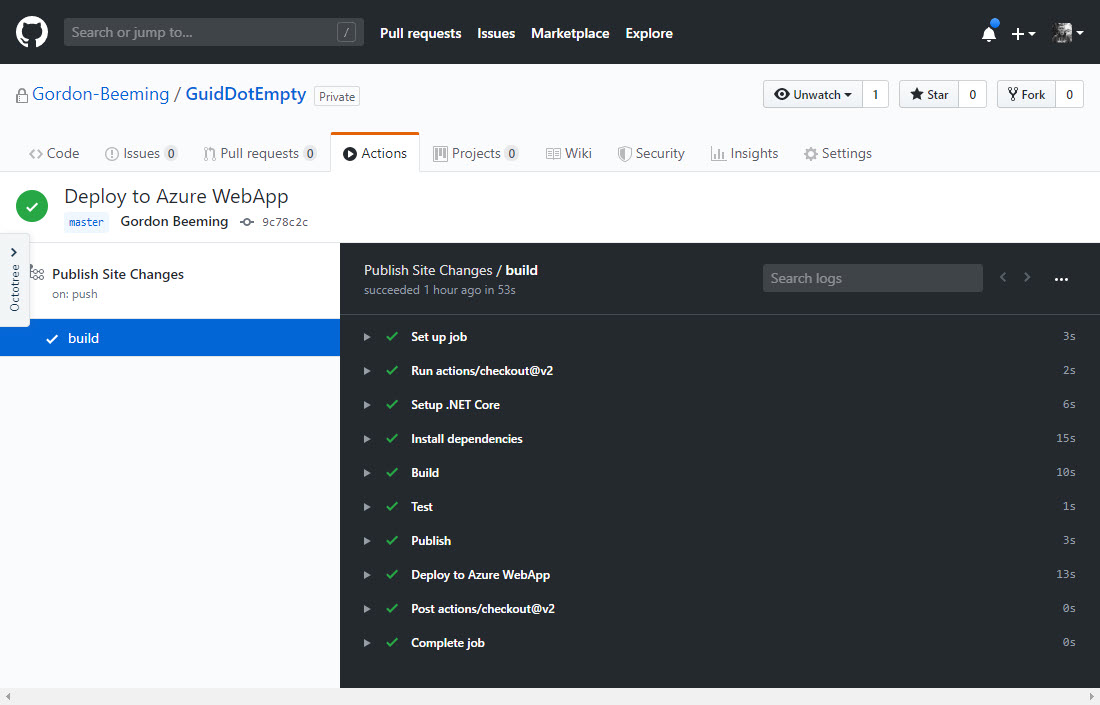Click the Deploy to Azure WebApp step name
Image resolution: width=1100 pixels, height=705 pixels.
(481, 575)
